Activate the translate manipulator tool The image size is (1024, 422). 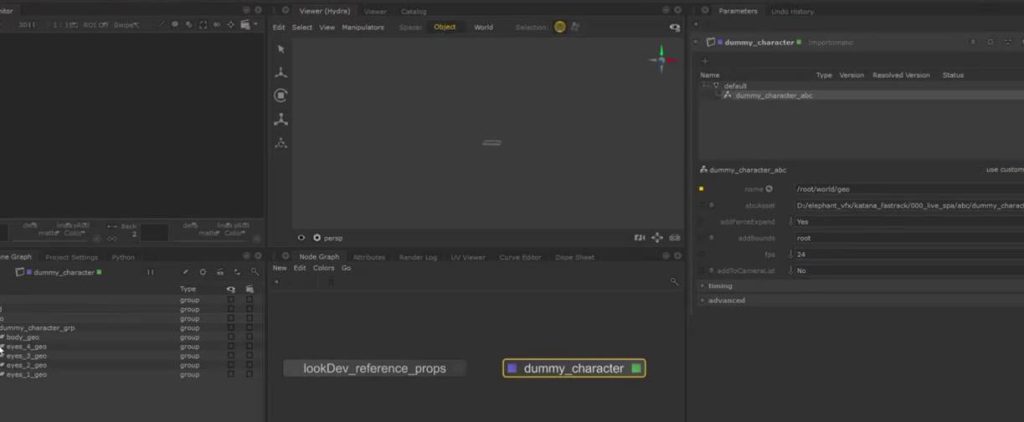281,72
